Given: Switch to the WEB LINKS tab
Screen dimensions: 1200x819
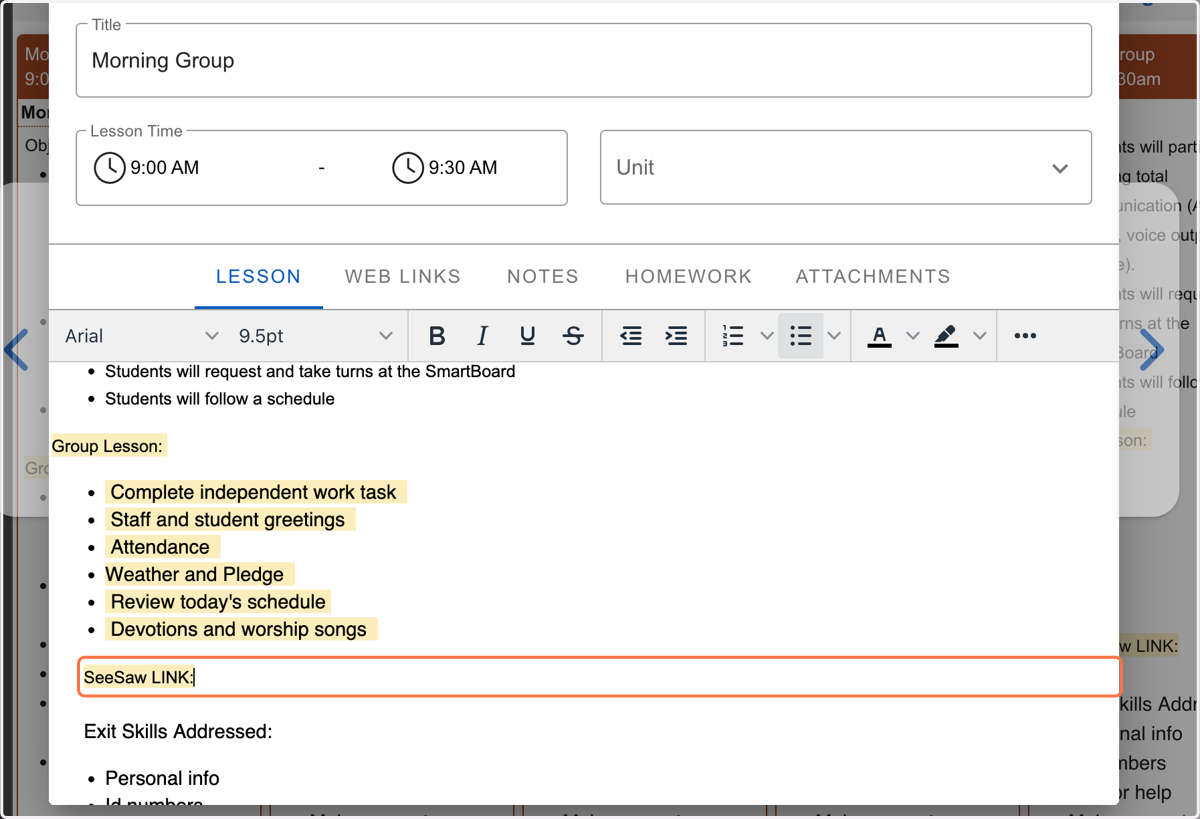Looking at the screenshot, I should click(x=403, y=277).
